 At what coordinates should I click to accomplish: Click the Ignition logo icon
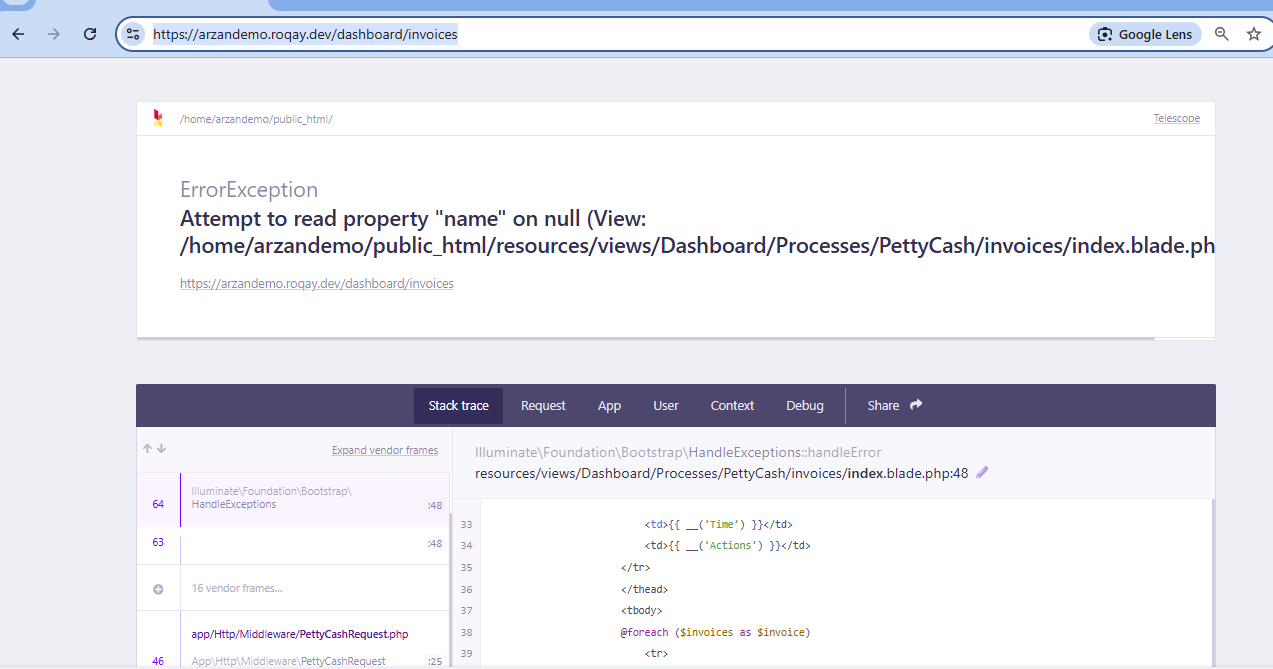coord(157,118)
